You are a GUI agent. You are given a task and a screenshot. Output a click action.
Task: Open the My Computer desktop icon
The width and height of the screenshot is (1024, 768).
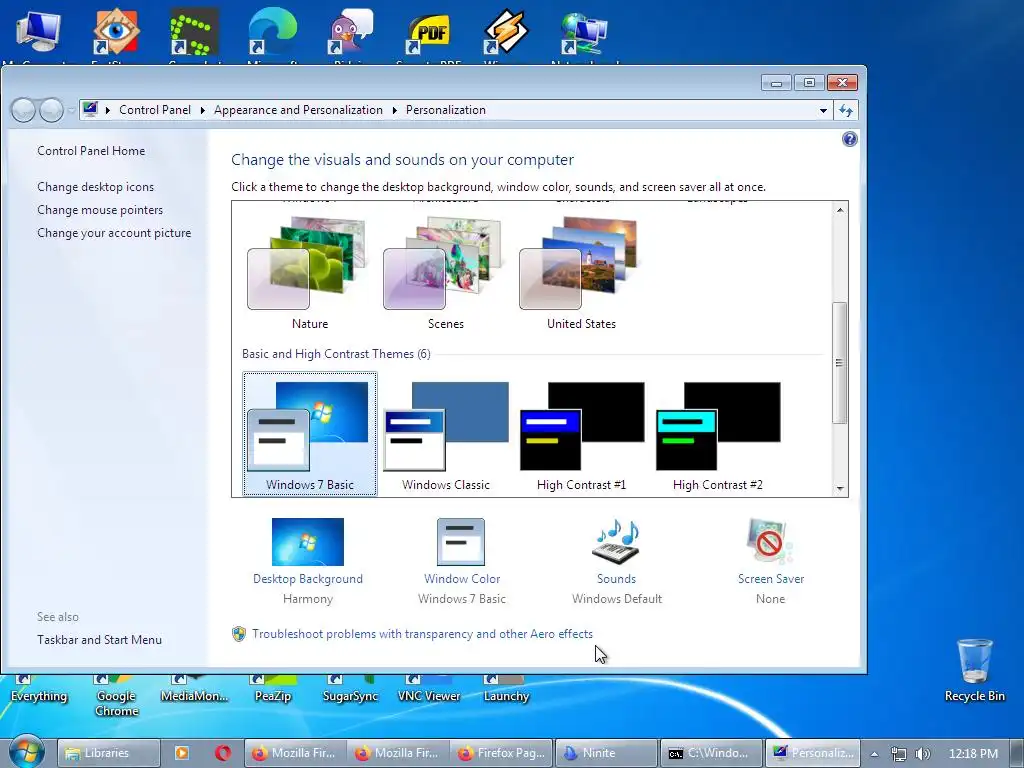(39, 31)
